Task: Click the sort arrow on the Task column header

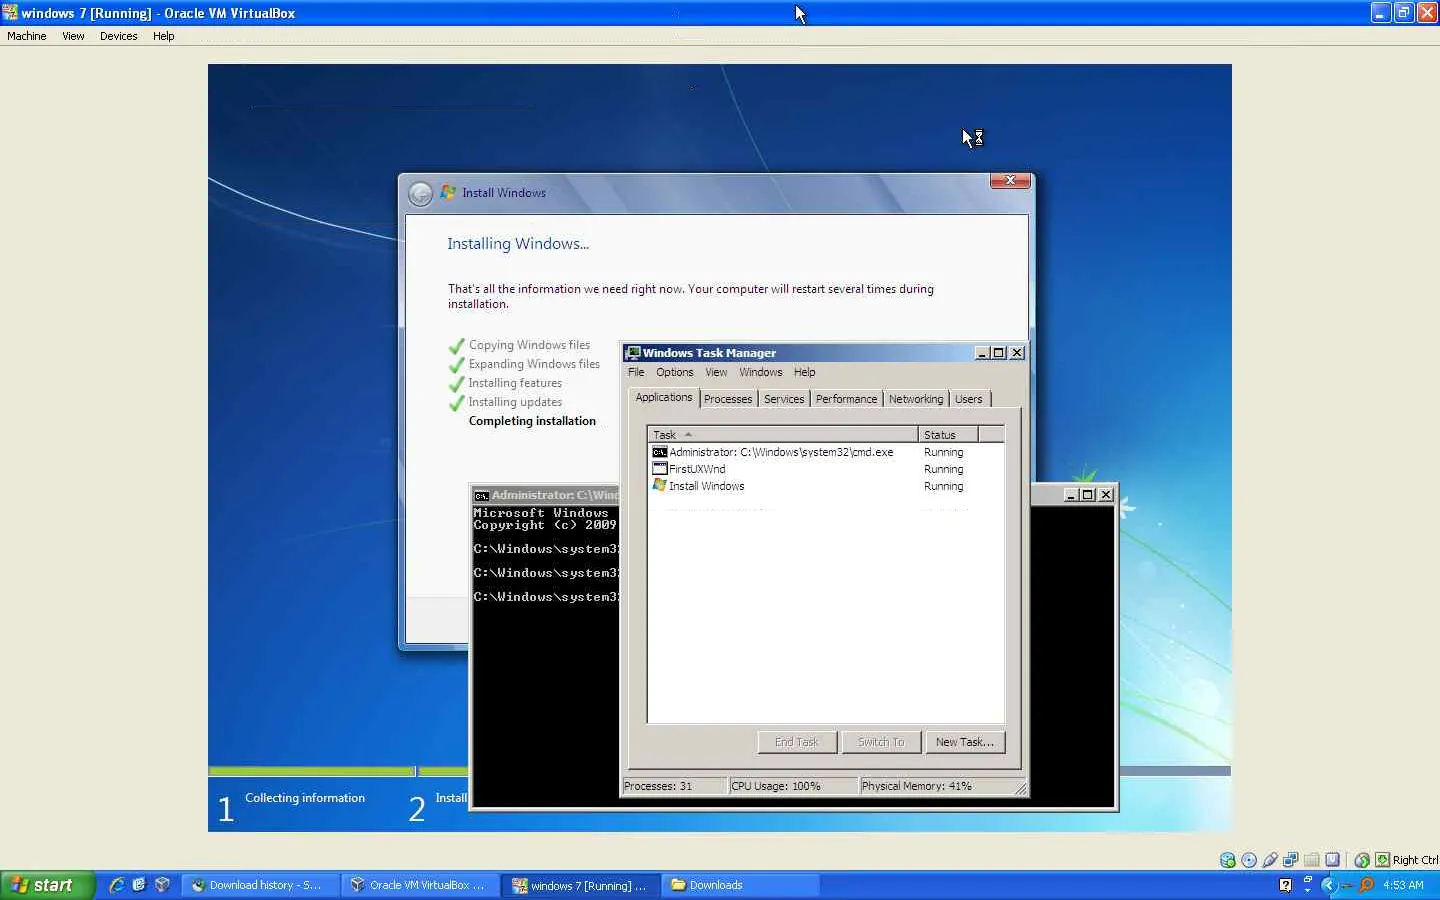Action: [688, 435]
